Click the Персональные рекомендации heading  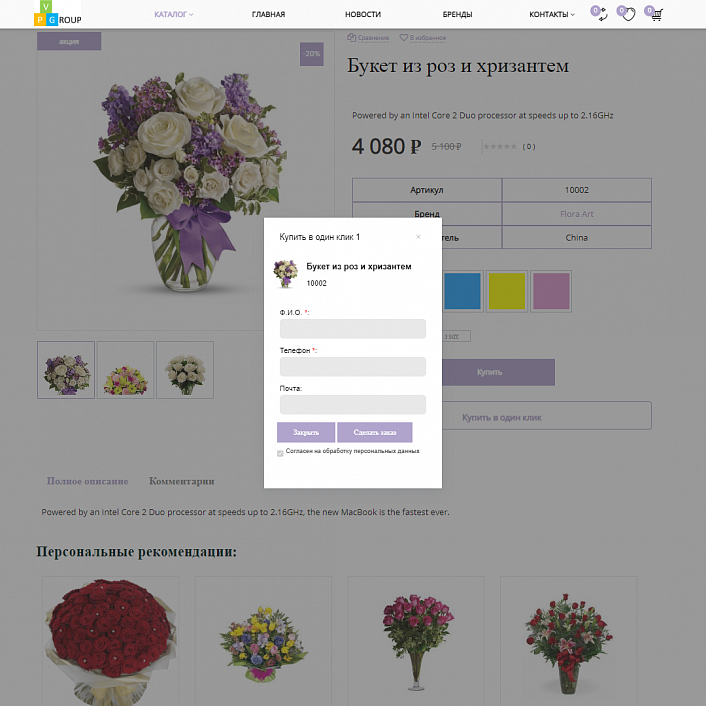[x=136, y=552]
